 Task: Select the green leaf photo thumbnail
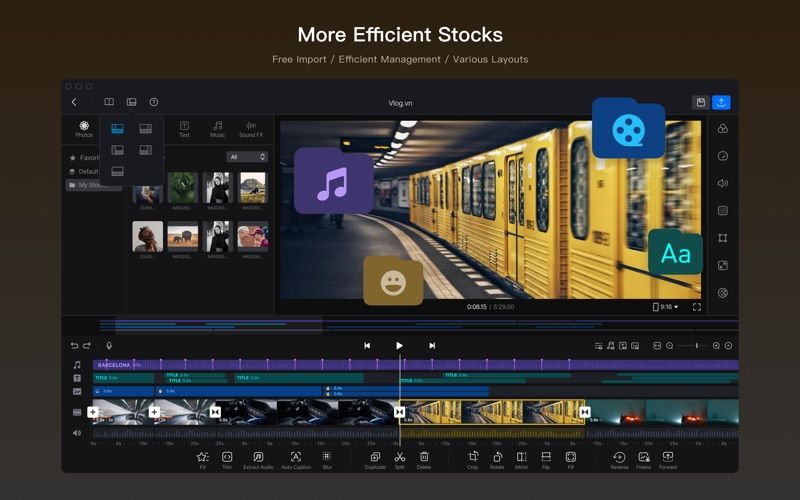(x=183, y=188)
